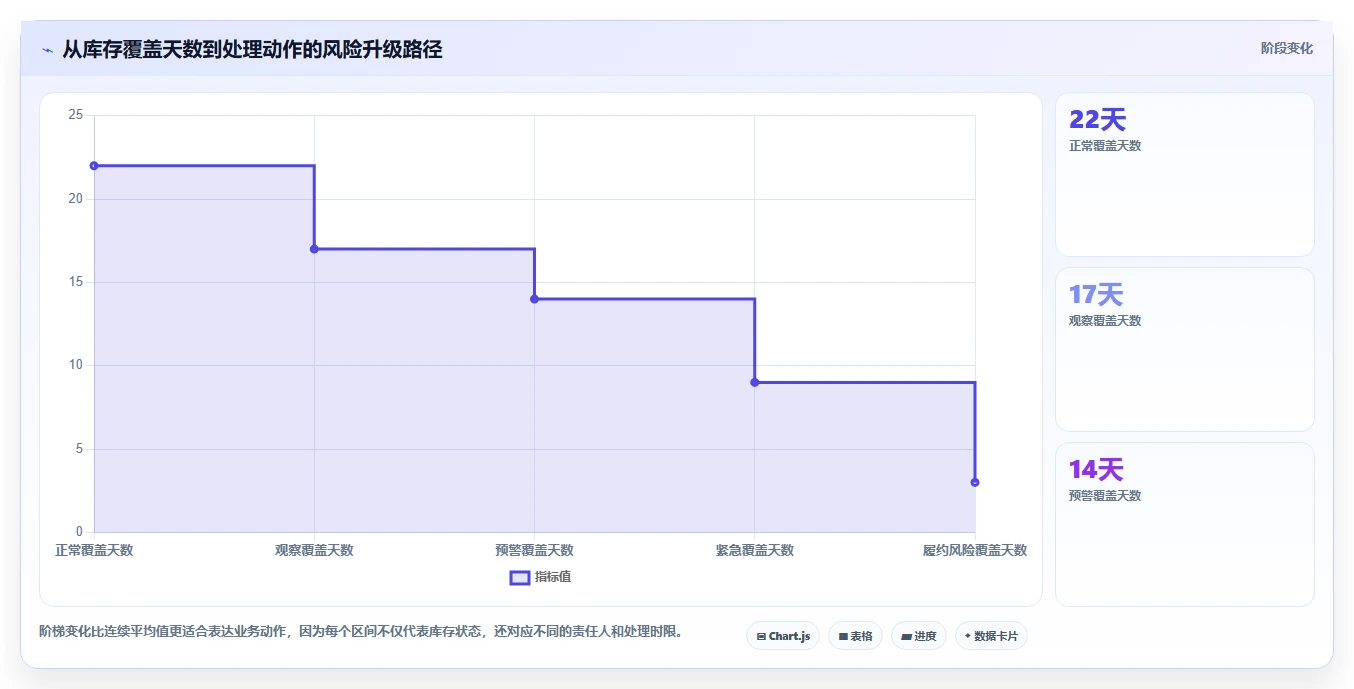Select the 表格 chip
Viewport: 1354px width, 689px height.
(855, 636)
